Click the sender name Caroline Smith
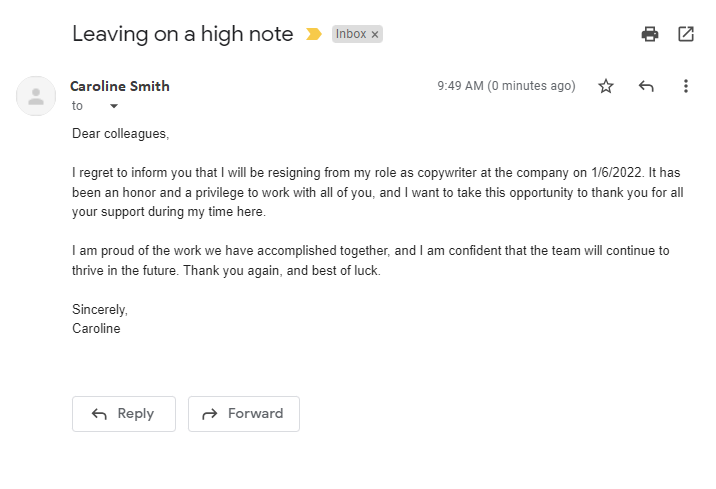716x489 pixels. click(x=120, y=86)
